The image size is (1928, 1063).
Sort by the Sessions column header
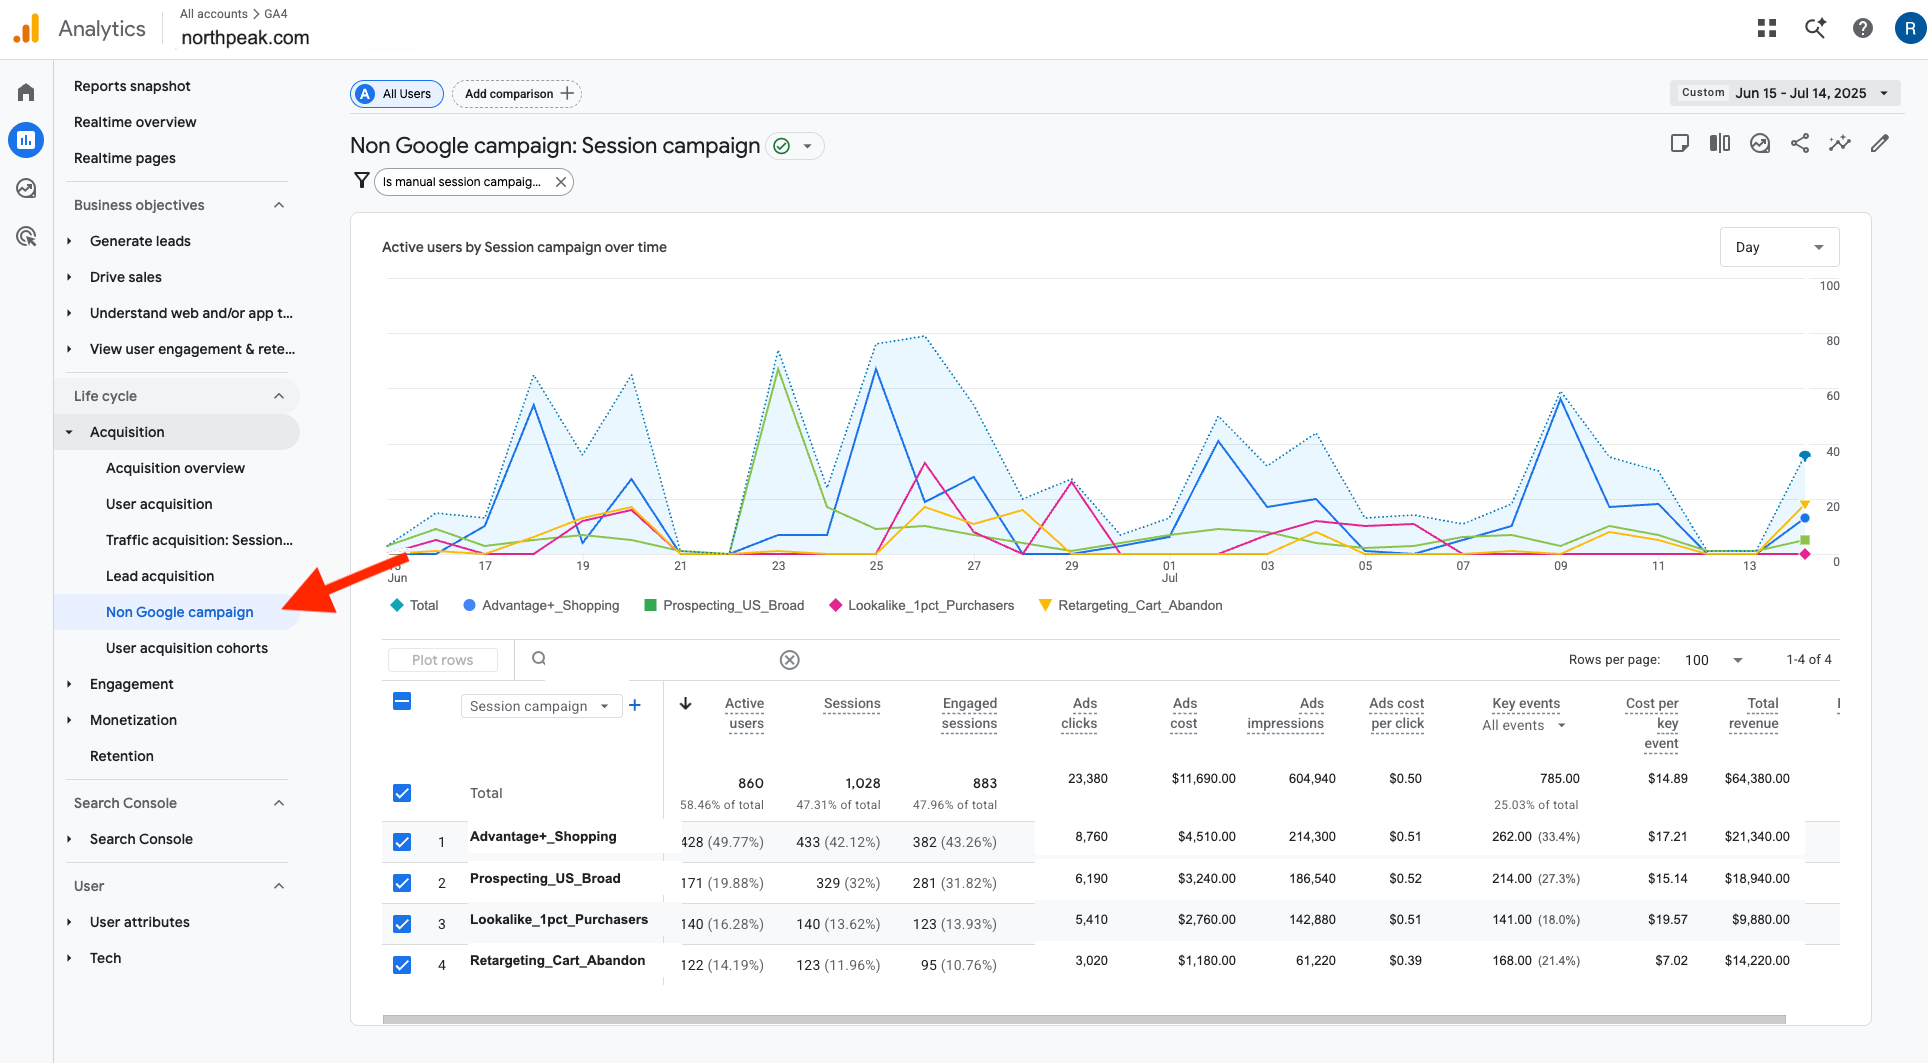[852, 704]
